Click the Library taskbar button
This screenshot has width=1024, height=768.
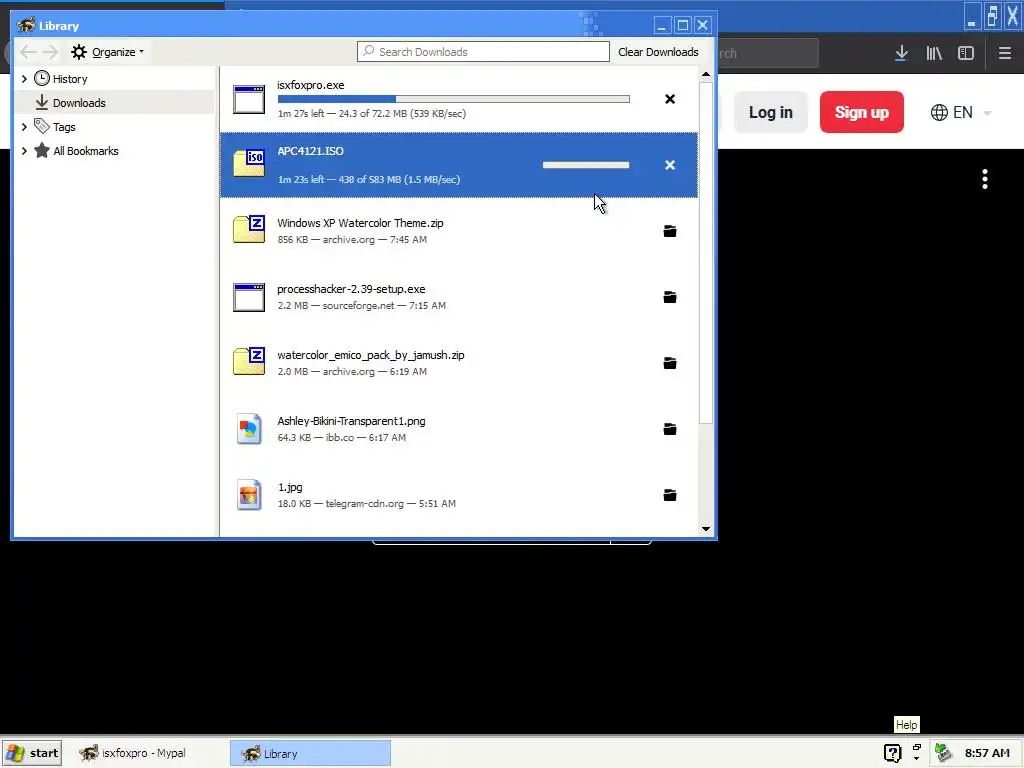coord(310,753)
